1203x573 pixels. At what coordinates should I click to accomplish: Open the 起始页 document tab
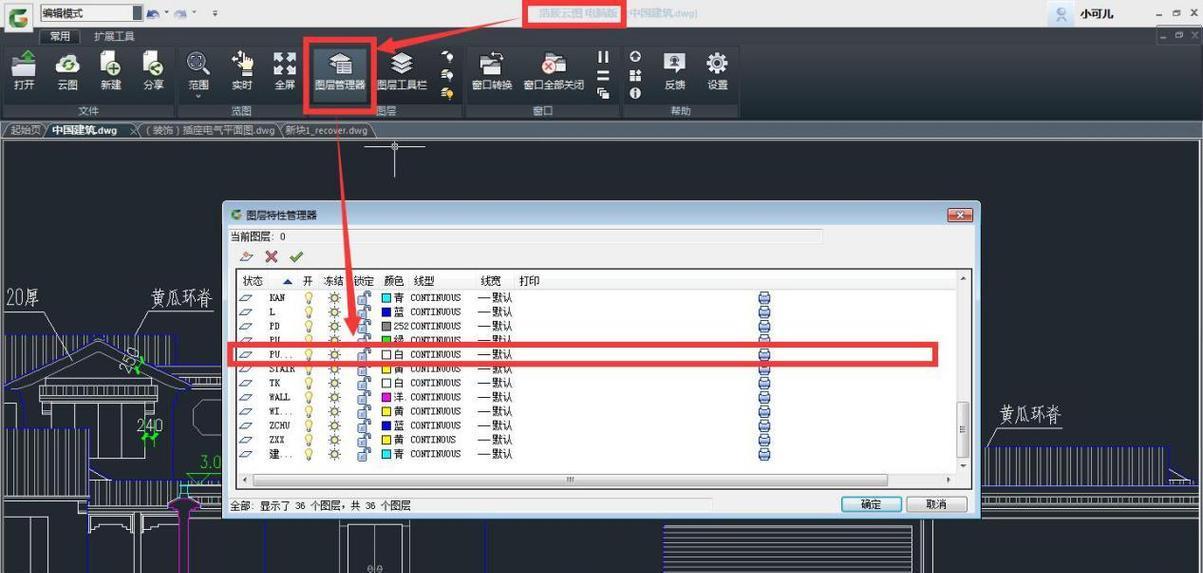[25, 130]
